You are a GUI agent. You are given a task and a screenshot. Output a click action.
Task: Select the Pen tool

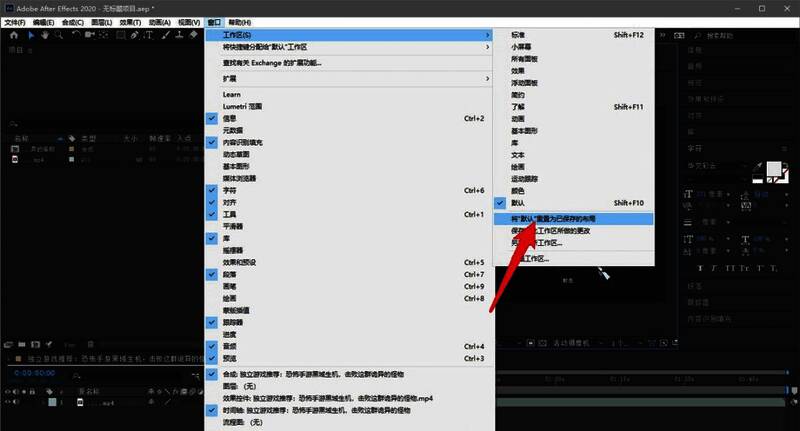click(135, 35)
